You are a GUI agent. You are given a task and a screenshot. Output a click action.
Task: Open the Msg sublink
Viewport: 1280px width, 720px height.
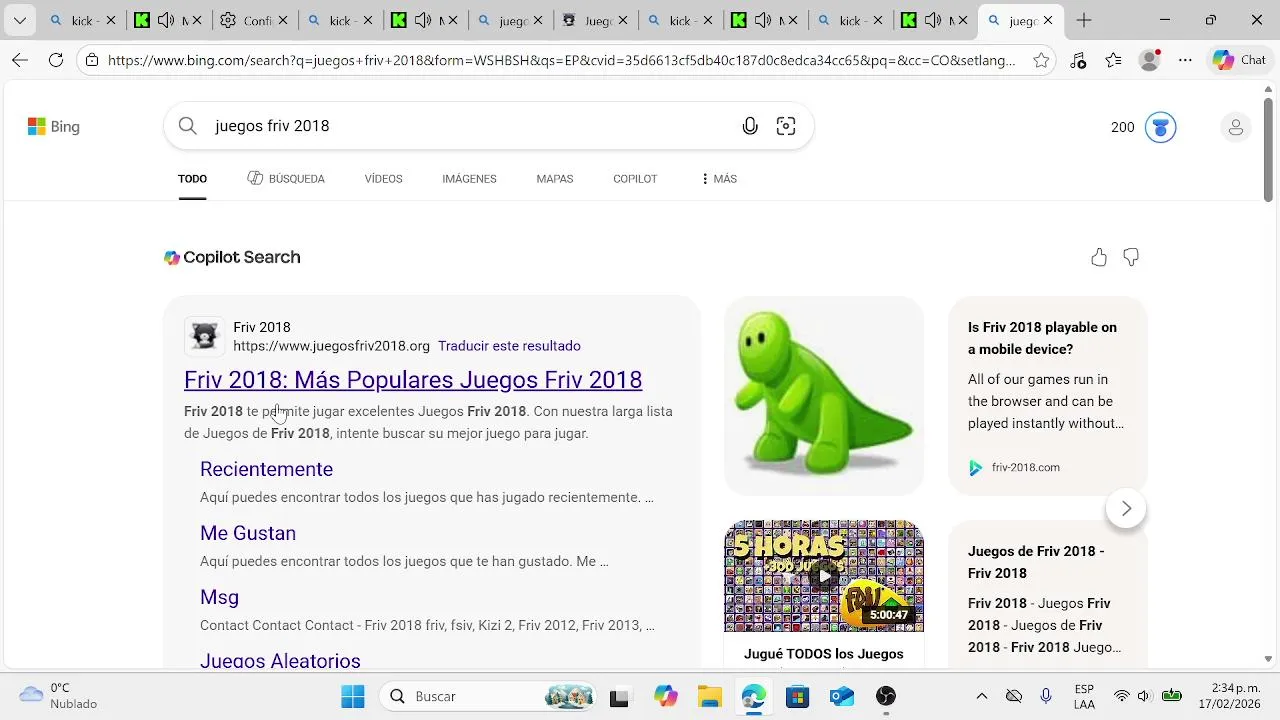coord(219,597)
